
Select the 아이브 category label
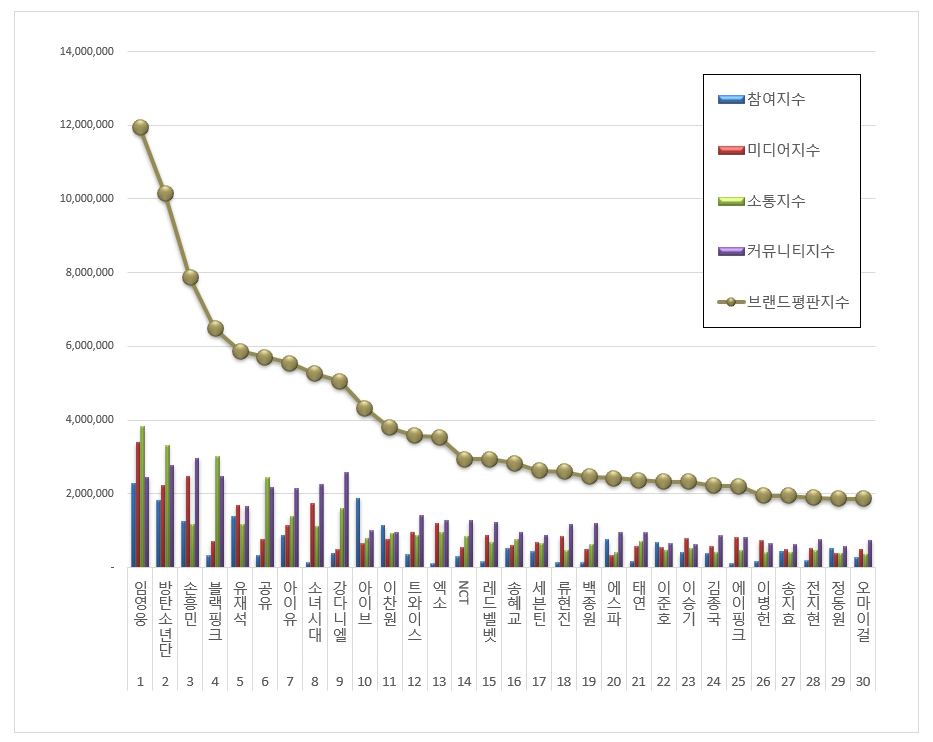pos(365,603)
